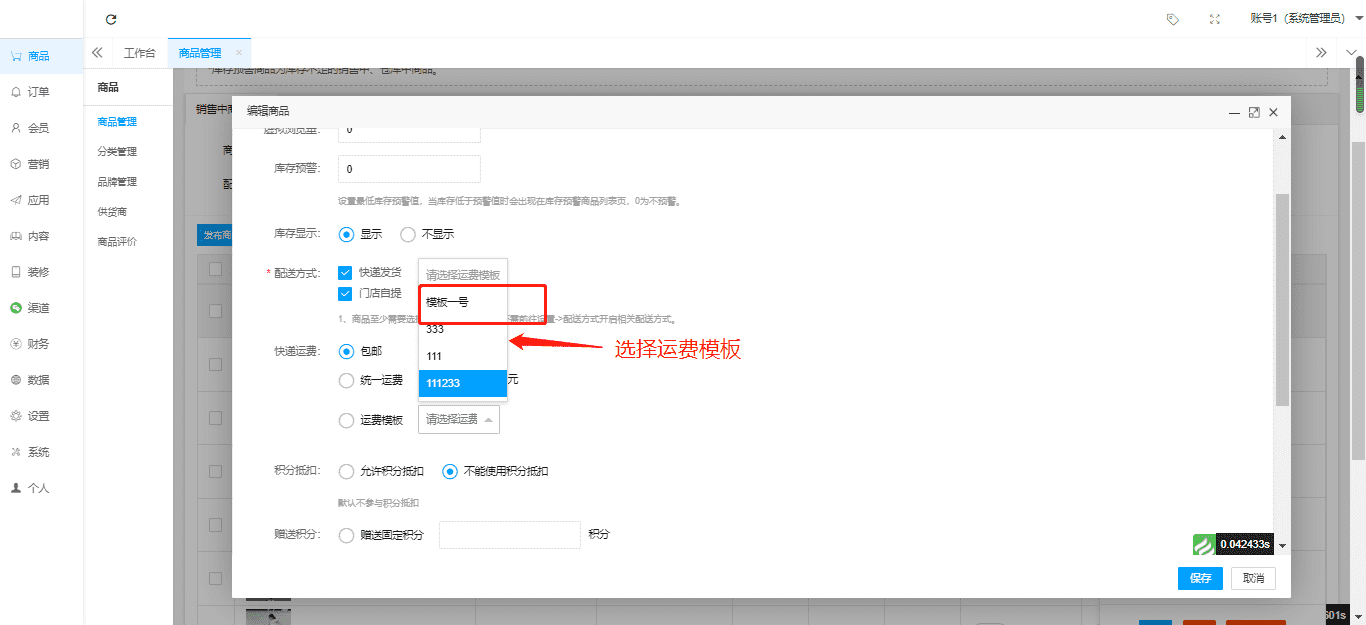
Task: Expand 账号1 account dropdown menu
Action: [x=1306, y=19]
